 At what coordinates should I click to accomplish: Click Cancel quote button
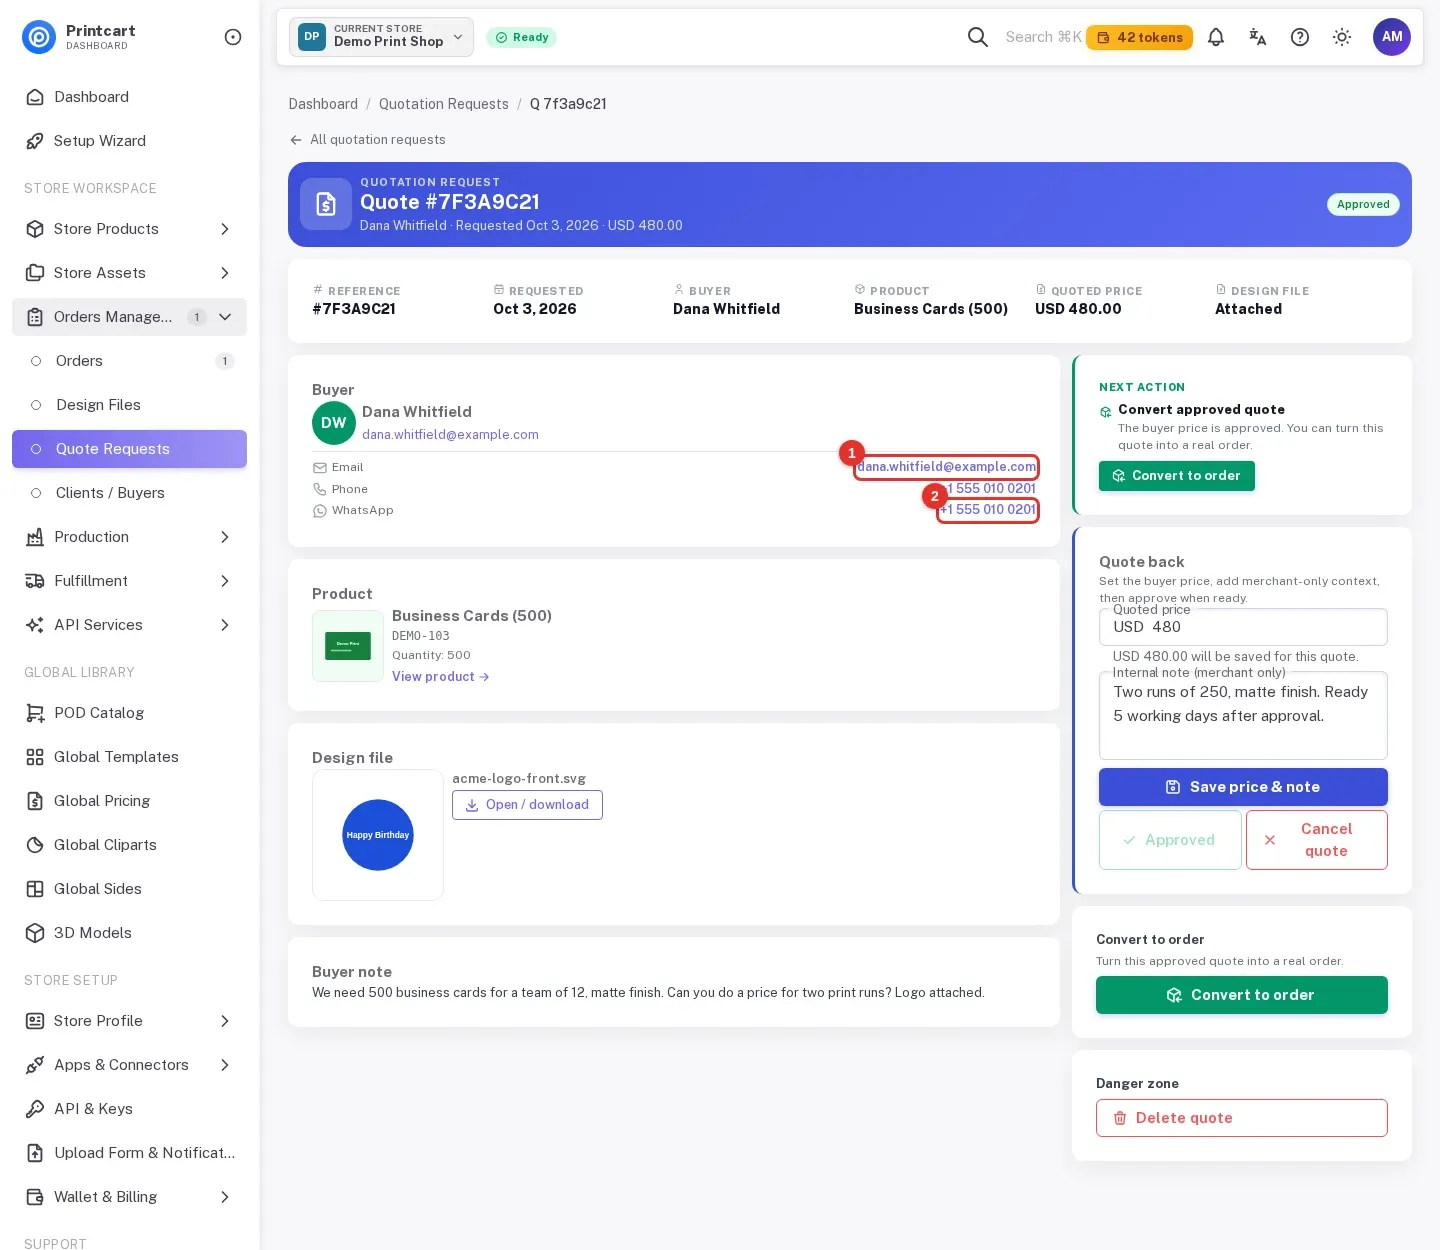tap(1316, 840)
